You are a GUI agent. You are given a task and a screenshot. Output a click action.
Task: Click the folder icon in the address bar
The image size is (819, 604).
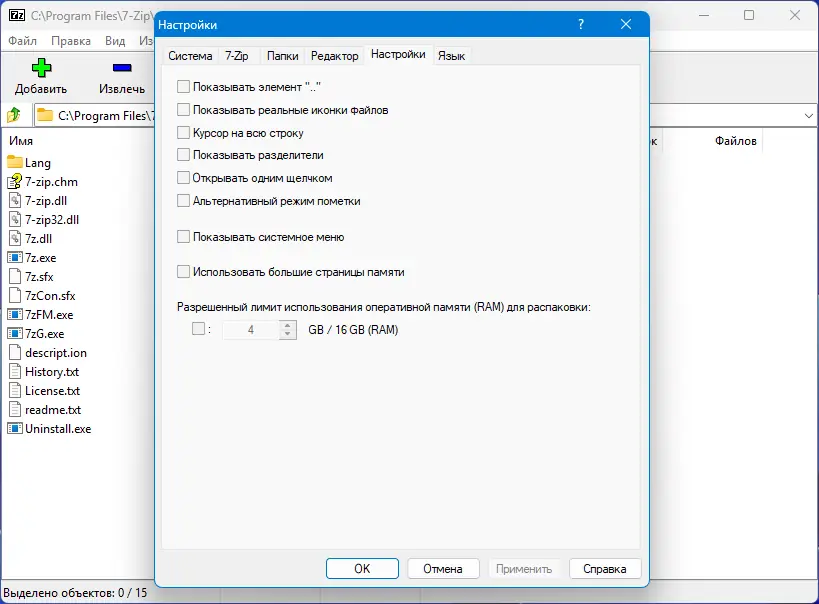tap(45, 115)
